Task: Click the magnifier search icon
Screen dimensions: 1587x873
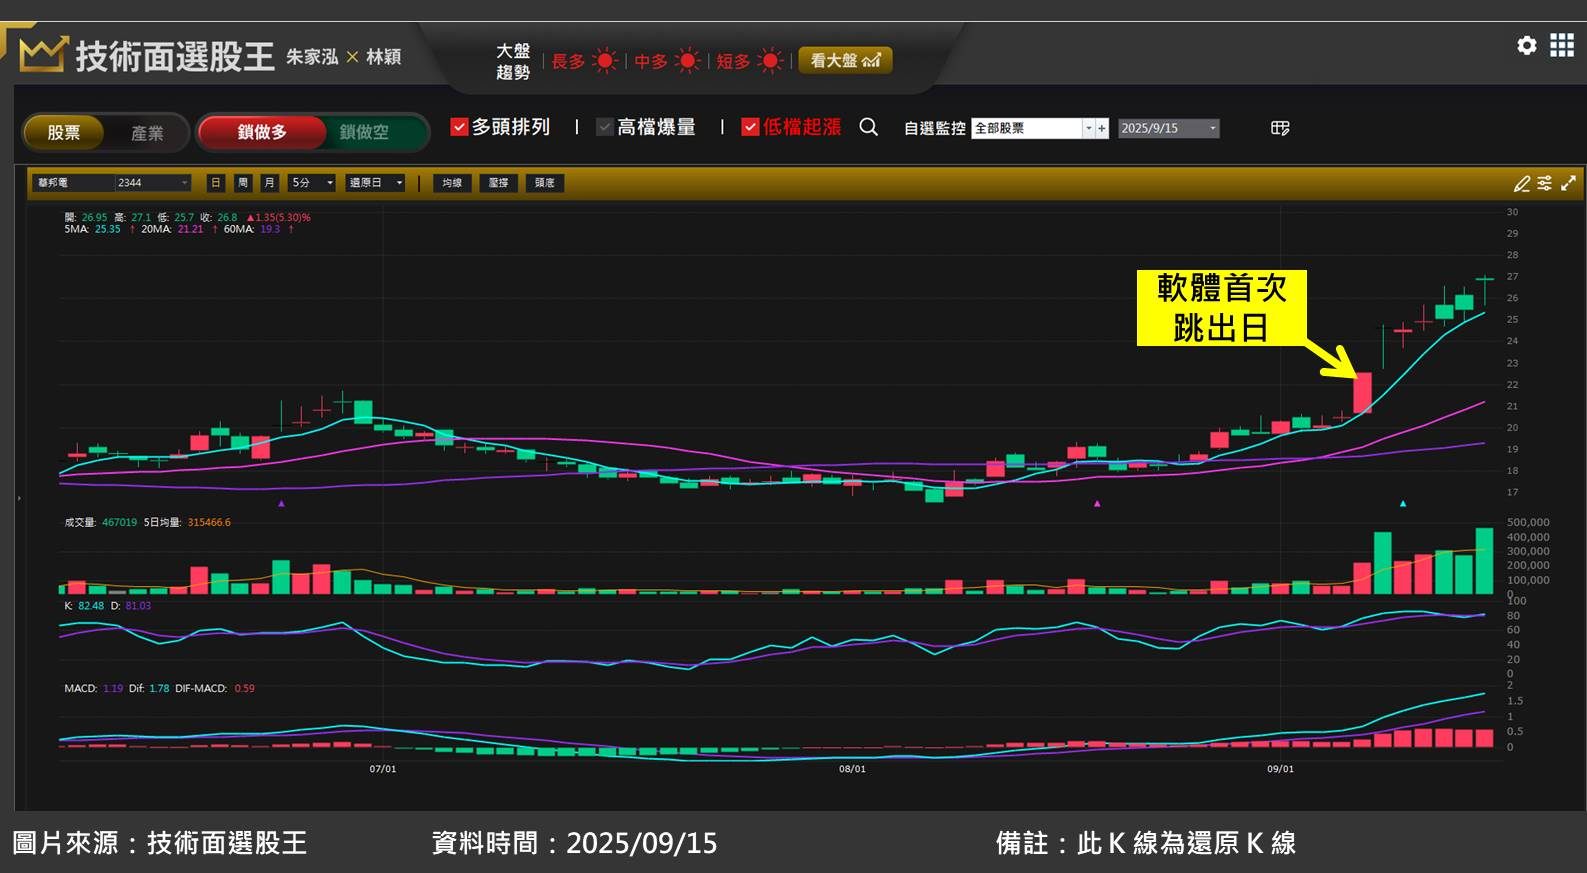Action: click(x=868, y=127)
